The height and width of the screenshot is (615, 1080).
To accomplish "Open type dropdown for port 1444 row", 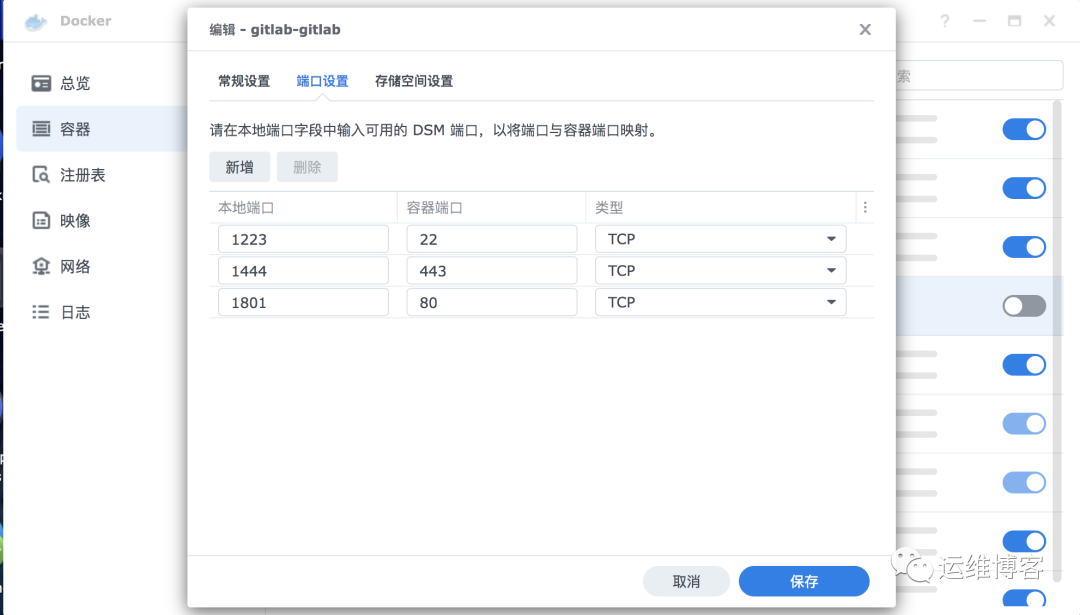I will 720,271.
